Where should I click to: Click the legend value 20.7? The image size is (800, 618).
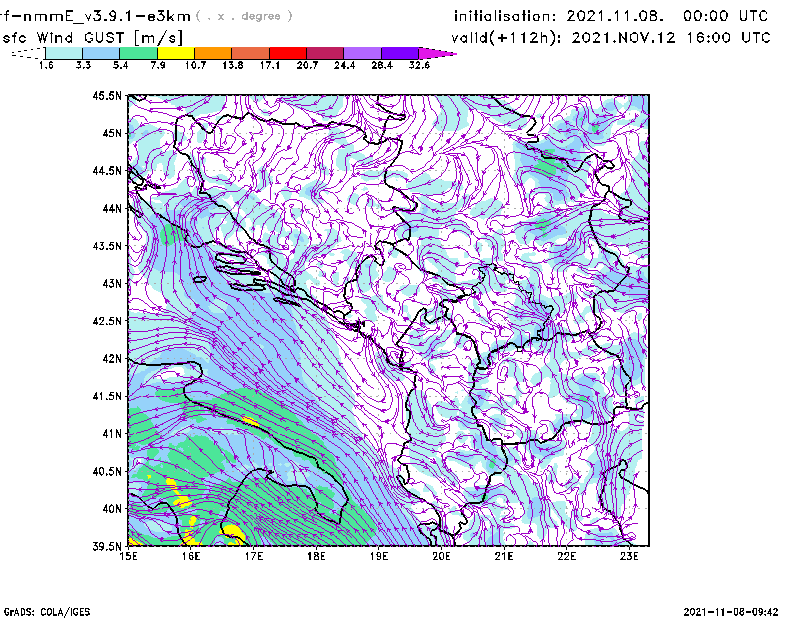click(x=307, y=65)
